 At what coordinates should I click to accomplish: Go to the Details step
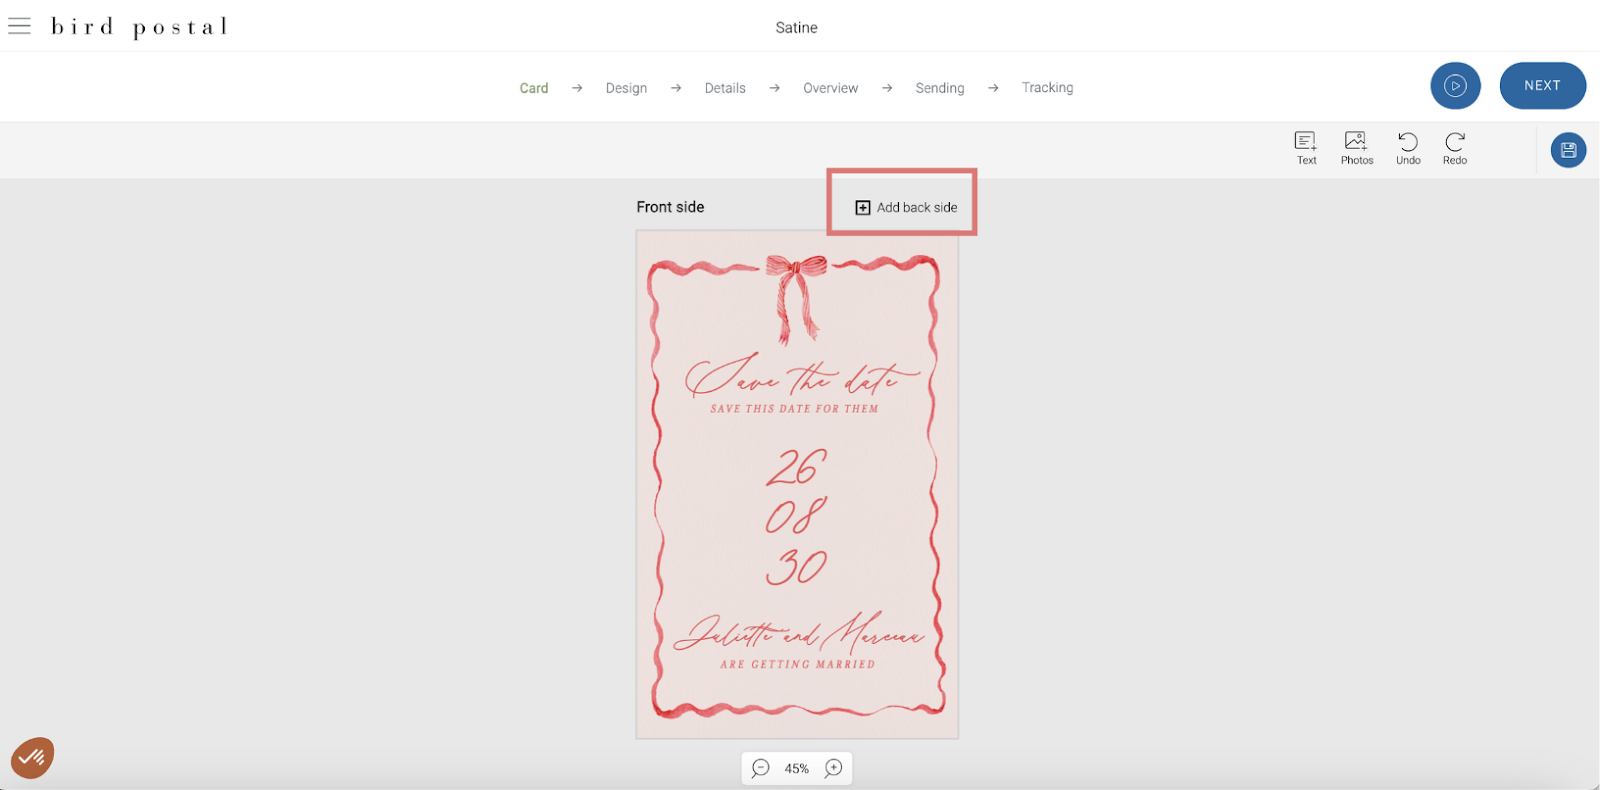pyautogui.click(x=725, y=88)
